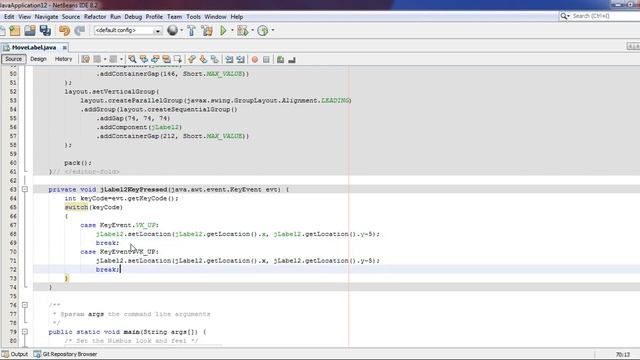Open the Output panel
This screenshot has height=360, width=640.
tap(15, 354)
